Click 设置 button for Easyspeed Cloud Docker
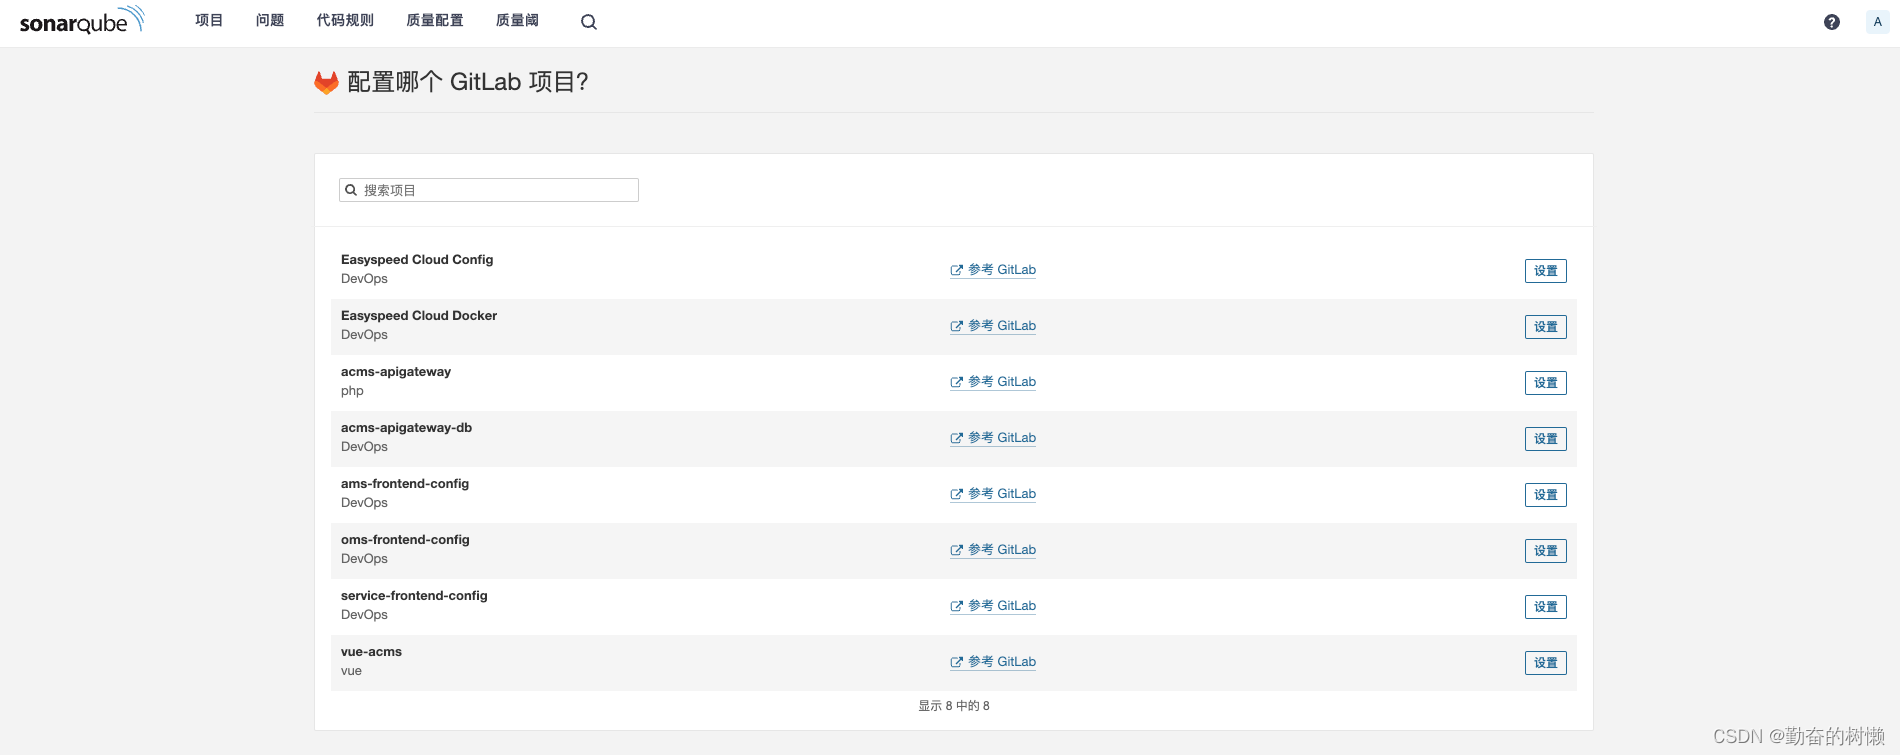 pyautogui.click(x=1546, y=327)
